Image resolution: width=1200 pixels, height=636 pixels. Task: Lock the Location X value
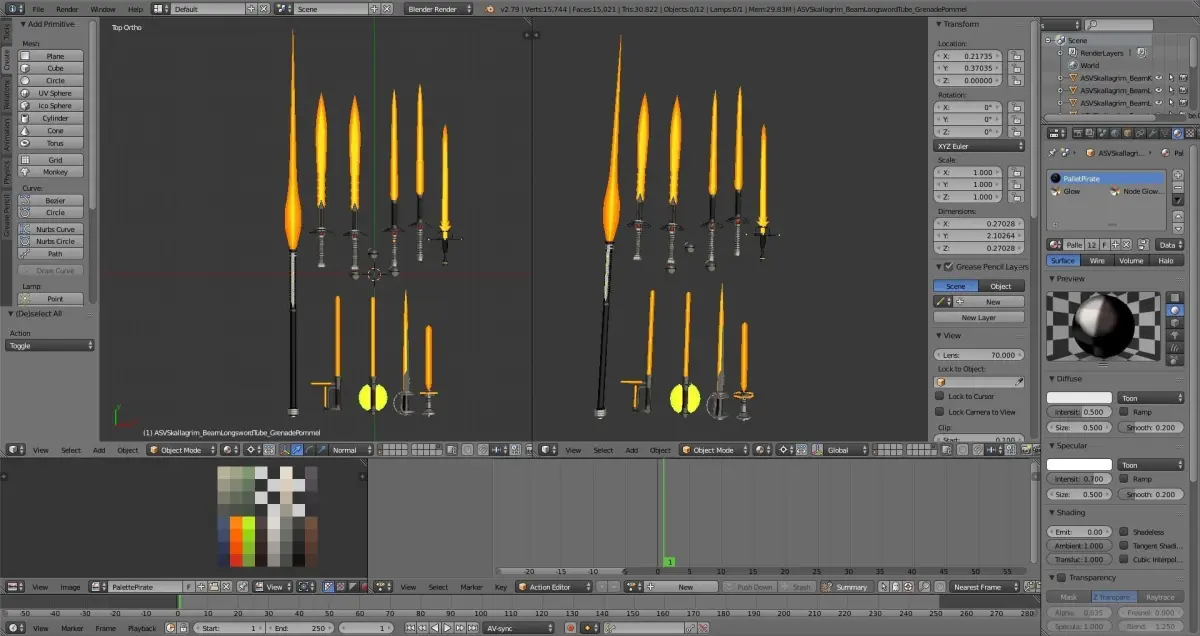coord(1017,56)
